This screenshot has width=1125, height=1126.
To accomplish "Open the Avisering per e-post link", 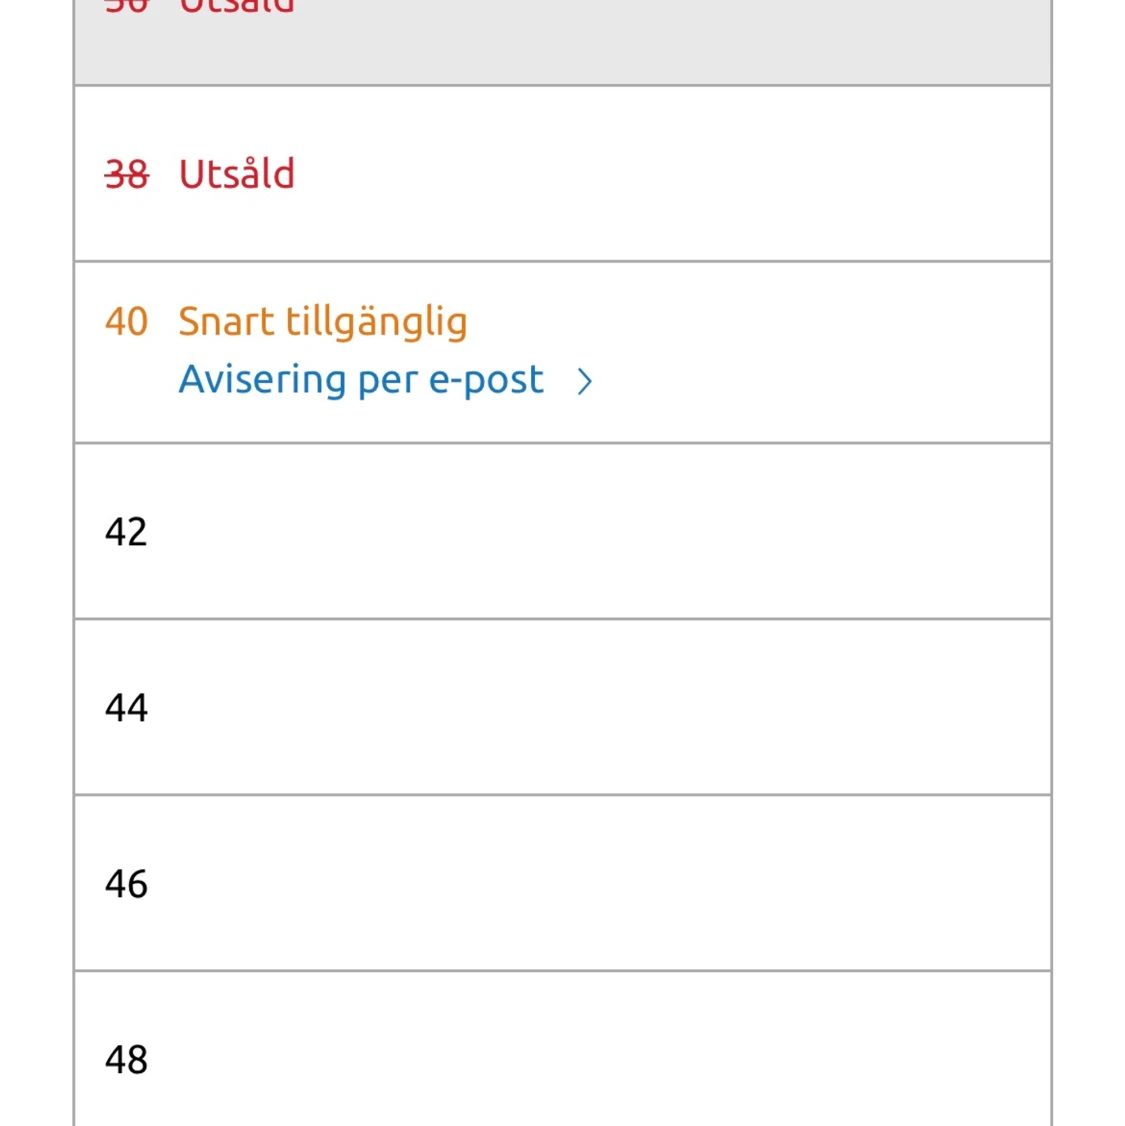I will [361, 380].
